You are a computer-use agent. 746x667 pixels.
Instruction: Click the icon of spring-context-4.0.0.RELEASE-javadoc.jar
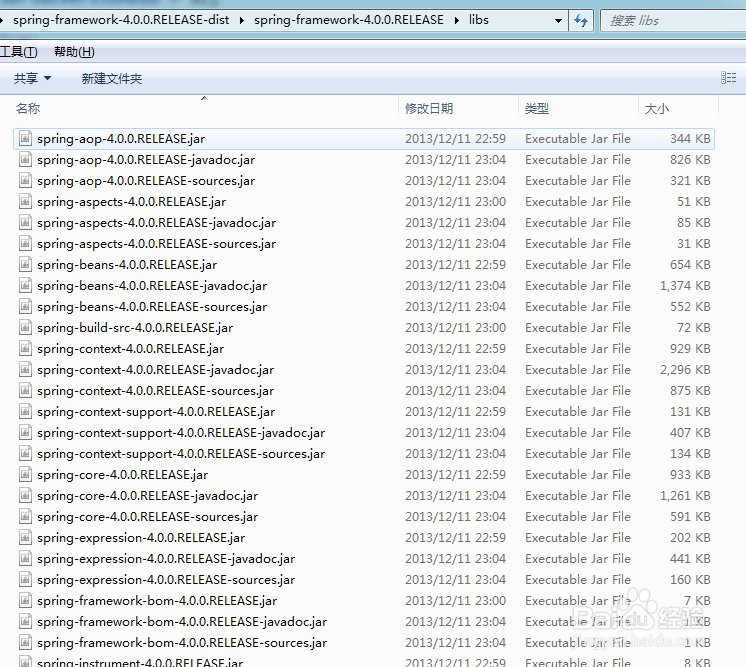[x=25, y=369]
